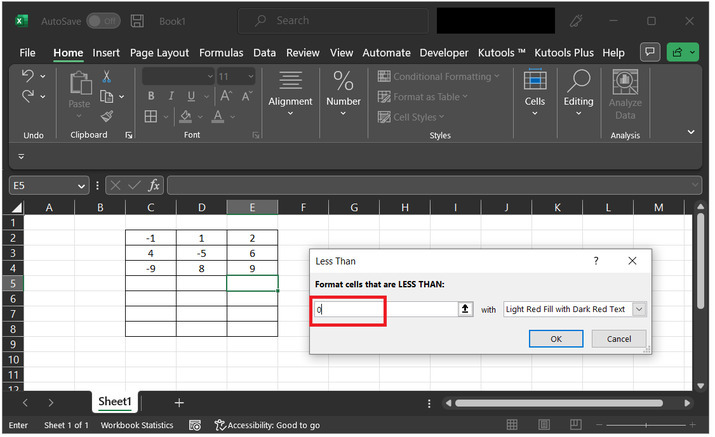Click the pen drawing icon in title bar
Image resolution: width=715 pixels, height=437 pixels.
coord(576,21)
